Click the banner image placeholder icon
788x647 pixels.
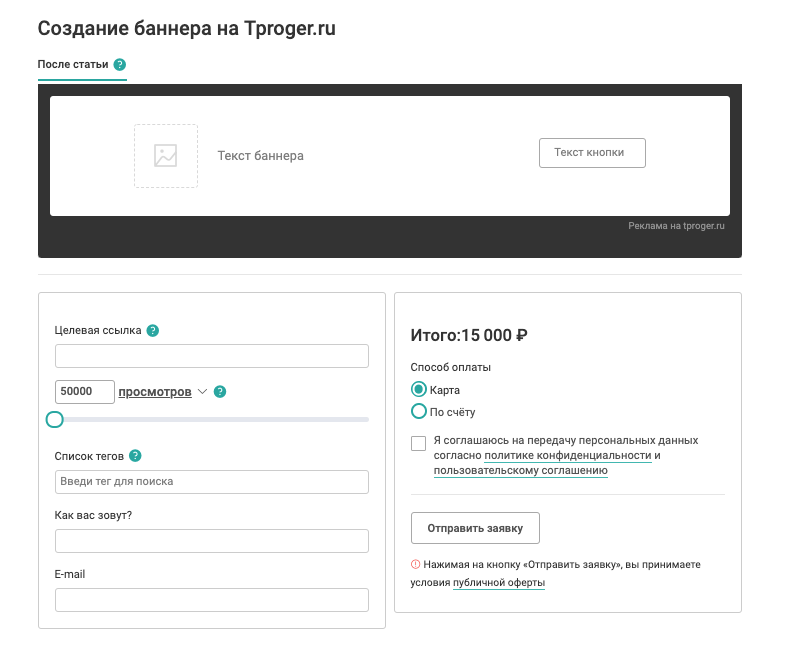pyautogui.click(x=166, y=156)
